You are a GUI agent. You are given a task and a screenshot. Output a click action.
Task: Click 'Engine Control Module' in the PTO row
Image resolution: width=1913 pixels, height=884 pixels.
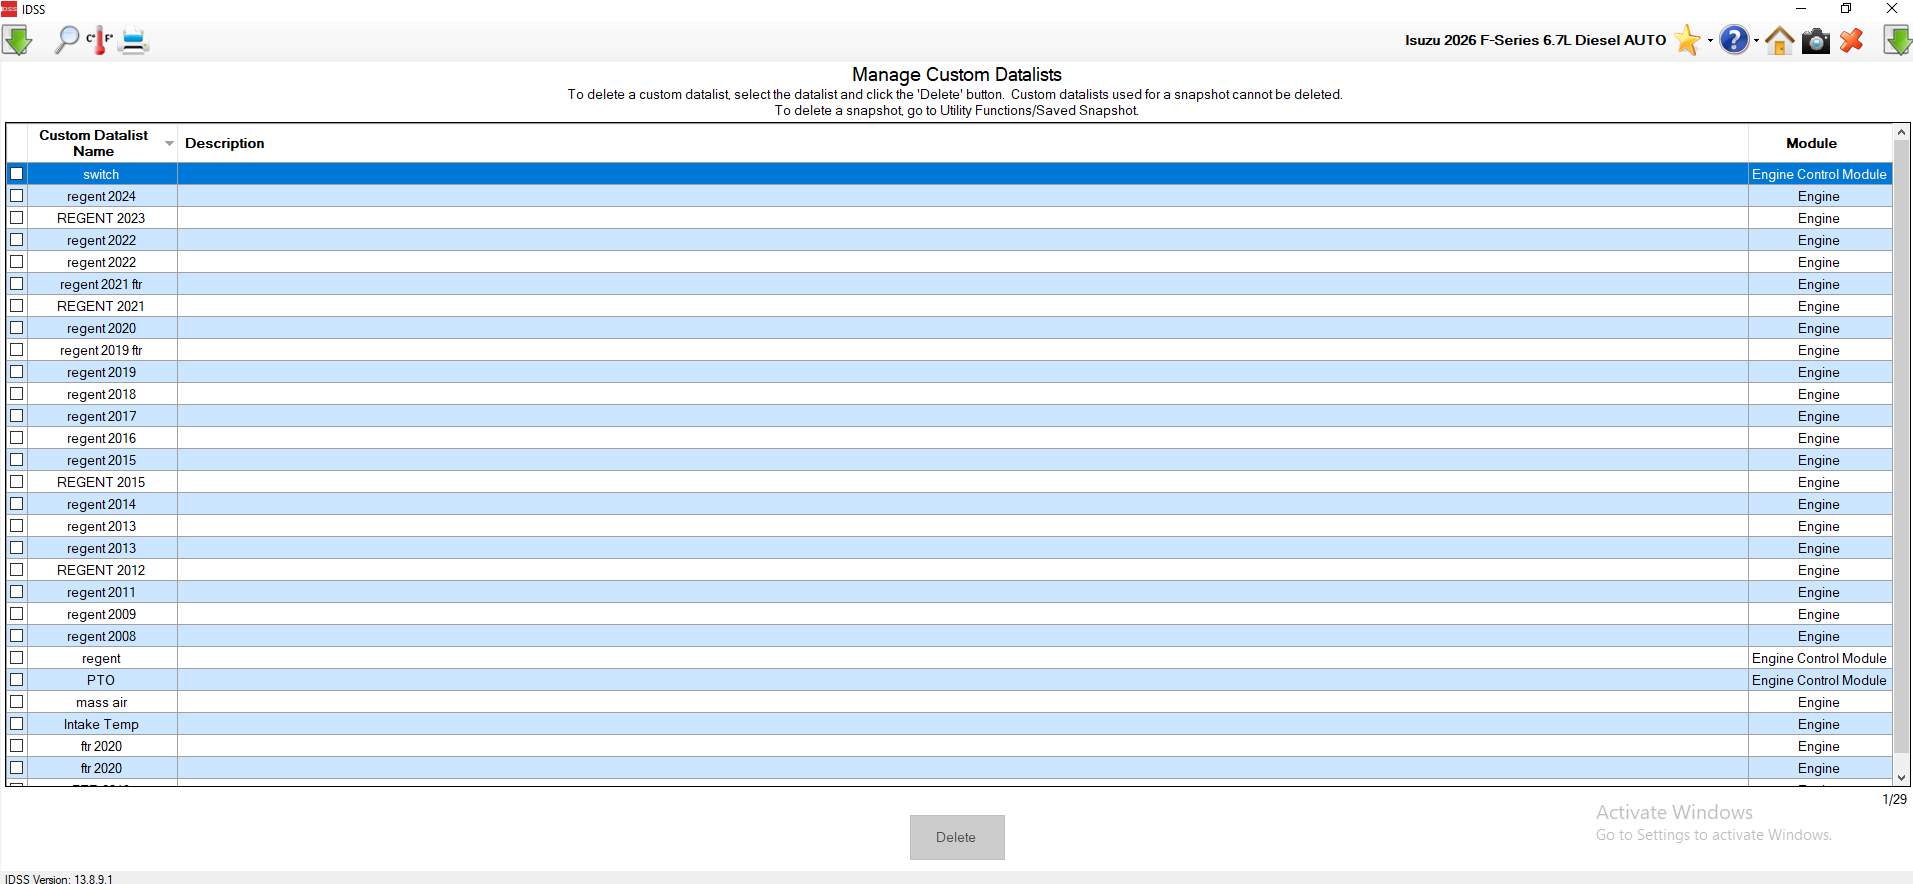click(x=1819, y=680)
